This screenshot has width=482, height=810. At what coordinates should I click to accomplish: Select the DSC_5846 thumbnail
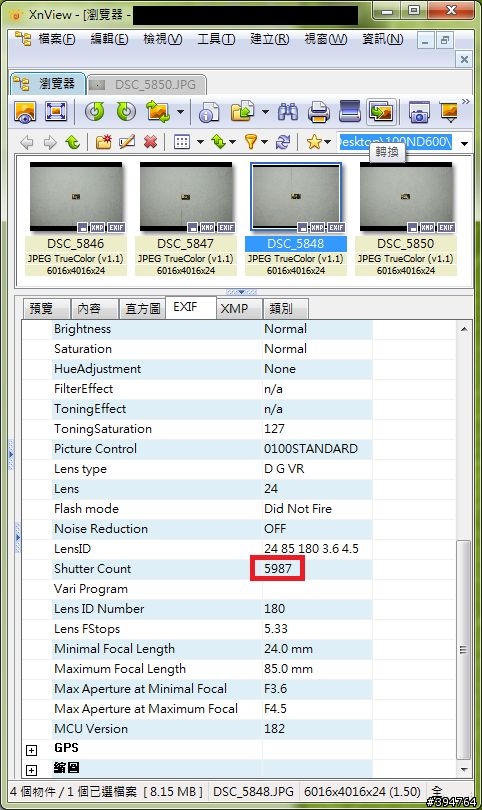point(75,219)
